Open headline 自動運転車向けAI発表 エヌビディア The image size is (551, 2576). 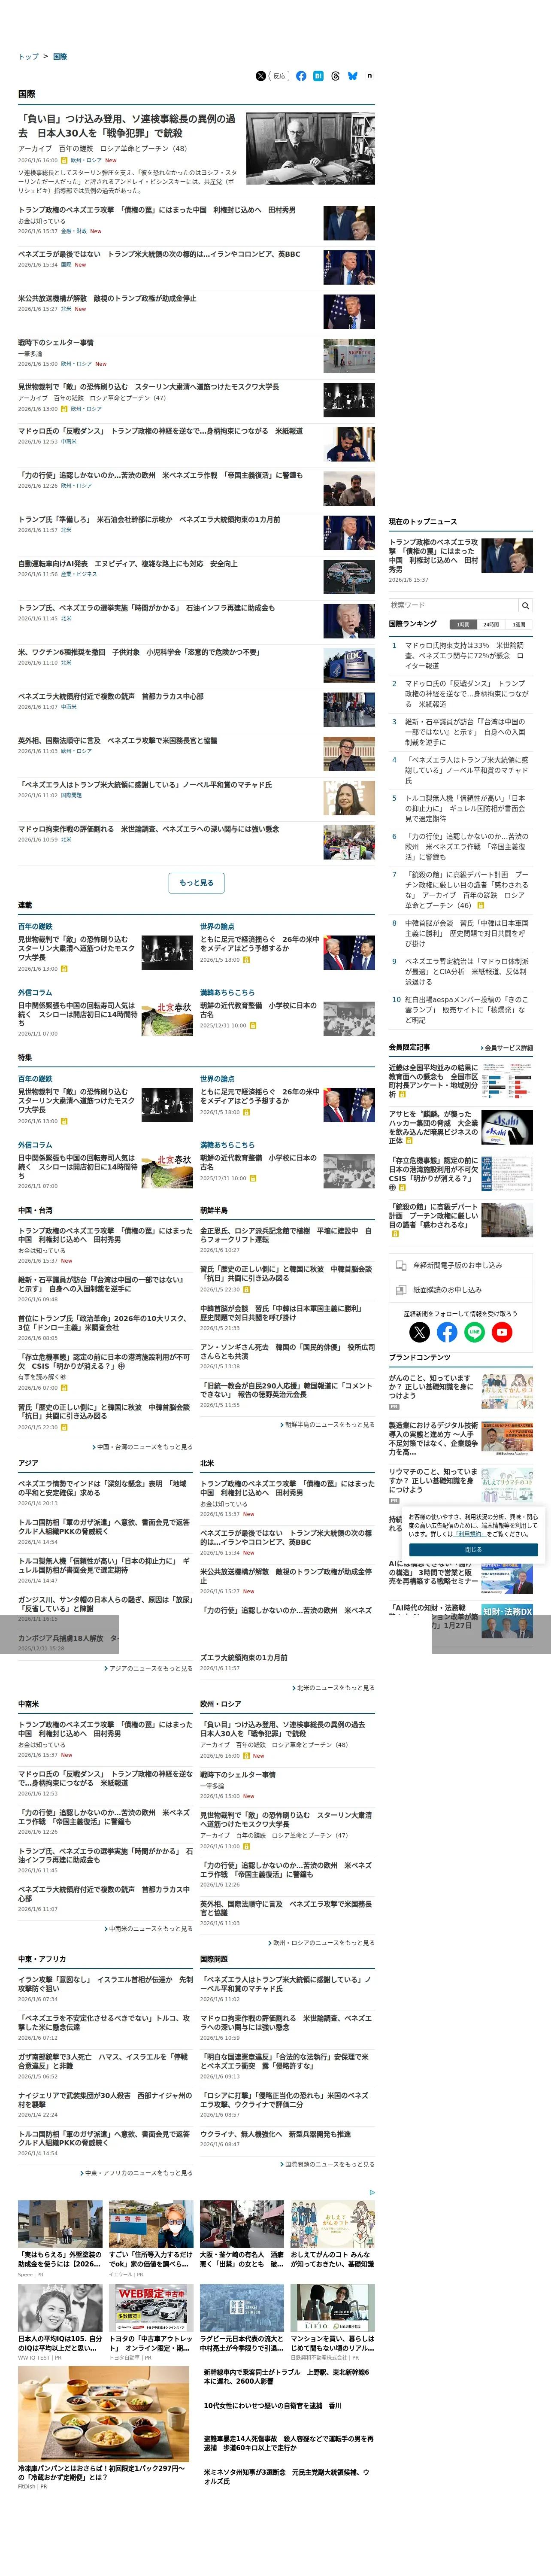tap(128, 564)
